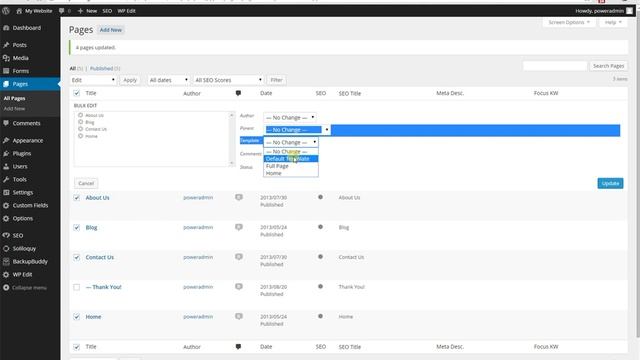Viewport: 640px width, 360px height.
Task: Click the bulk edit list scrollbar
Action: (232, 139)
